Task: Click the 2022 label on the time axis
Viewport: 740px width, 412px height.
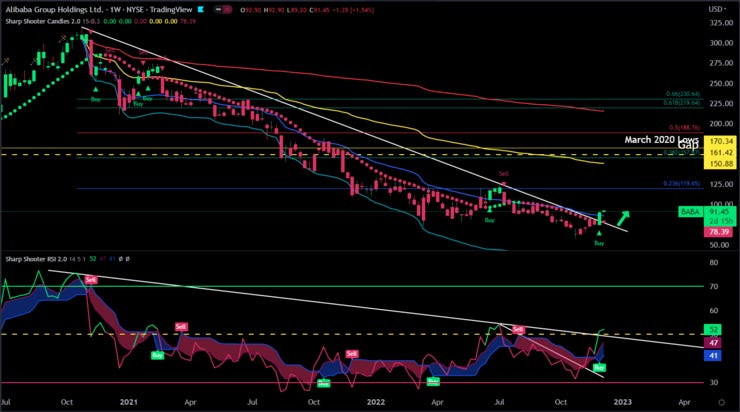Action: [x=376, y=402]
